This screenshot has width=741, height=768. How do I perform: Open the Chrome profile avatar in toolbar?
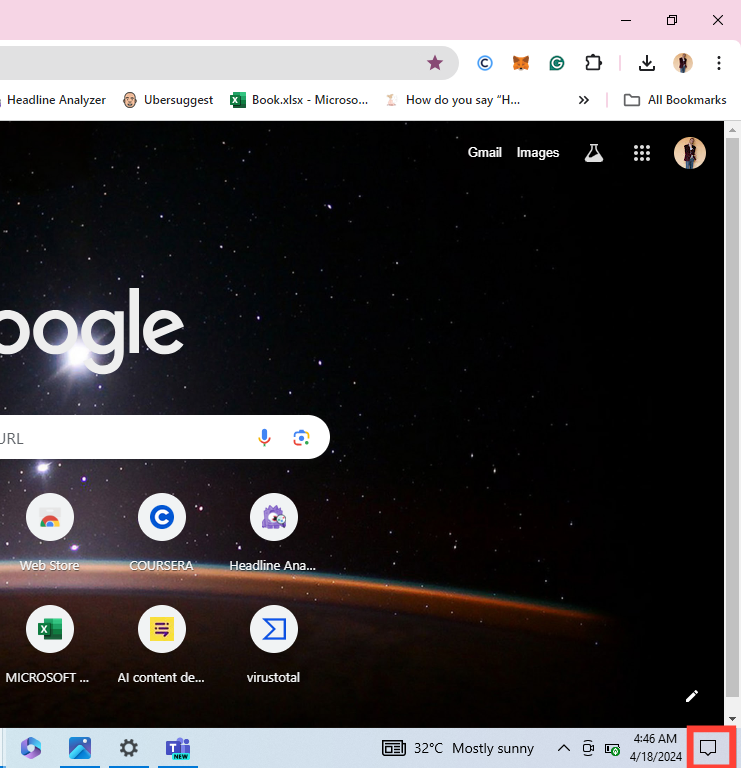point(683,63)
